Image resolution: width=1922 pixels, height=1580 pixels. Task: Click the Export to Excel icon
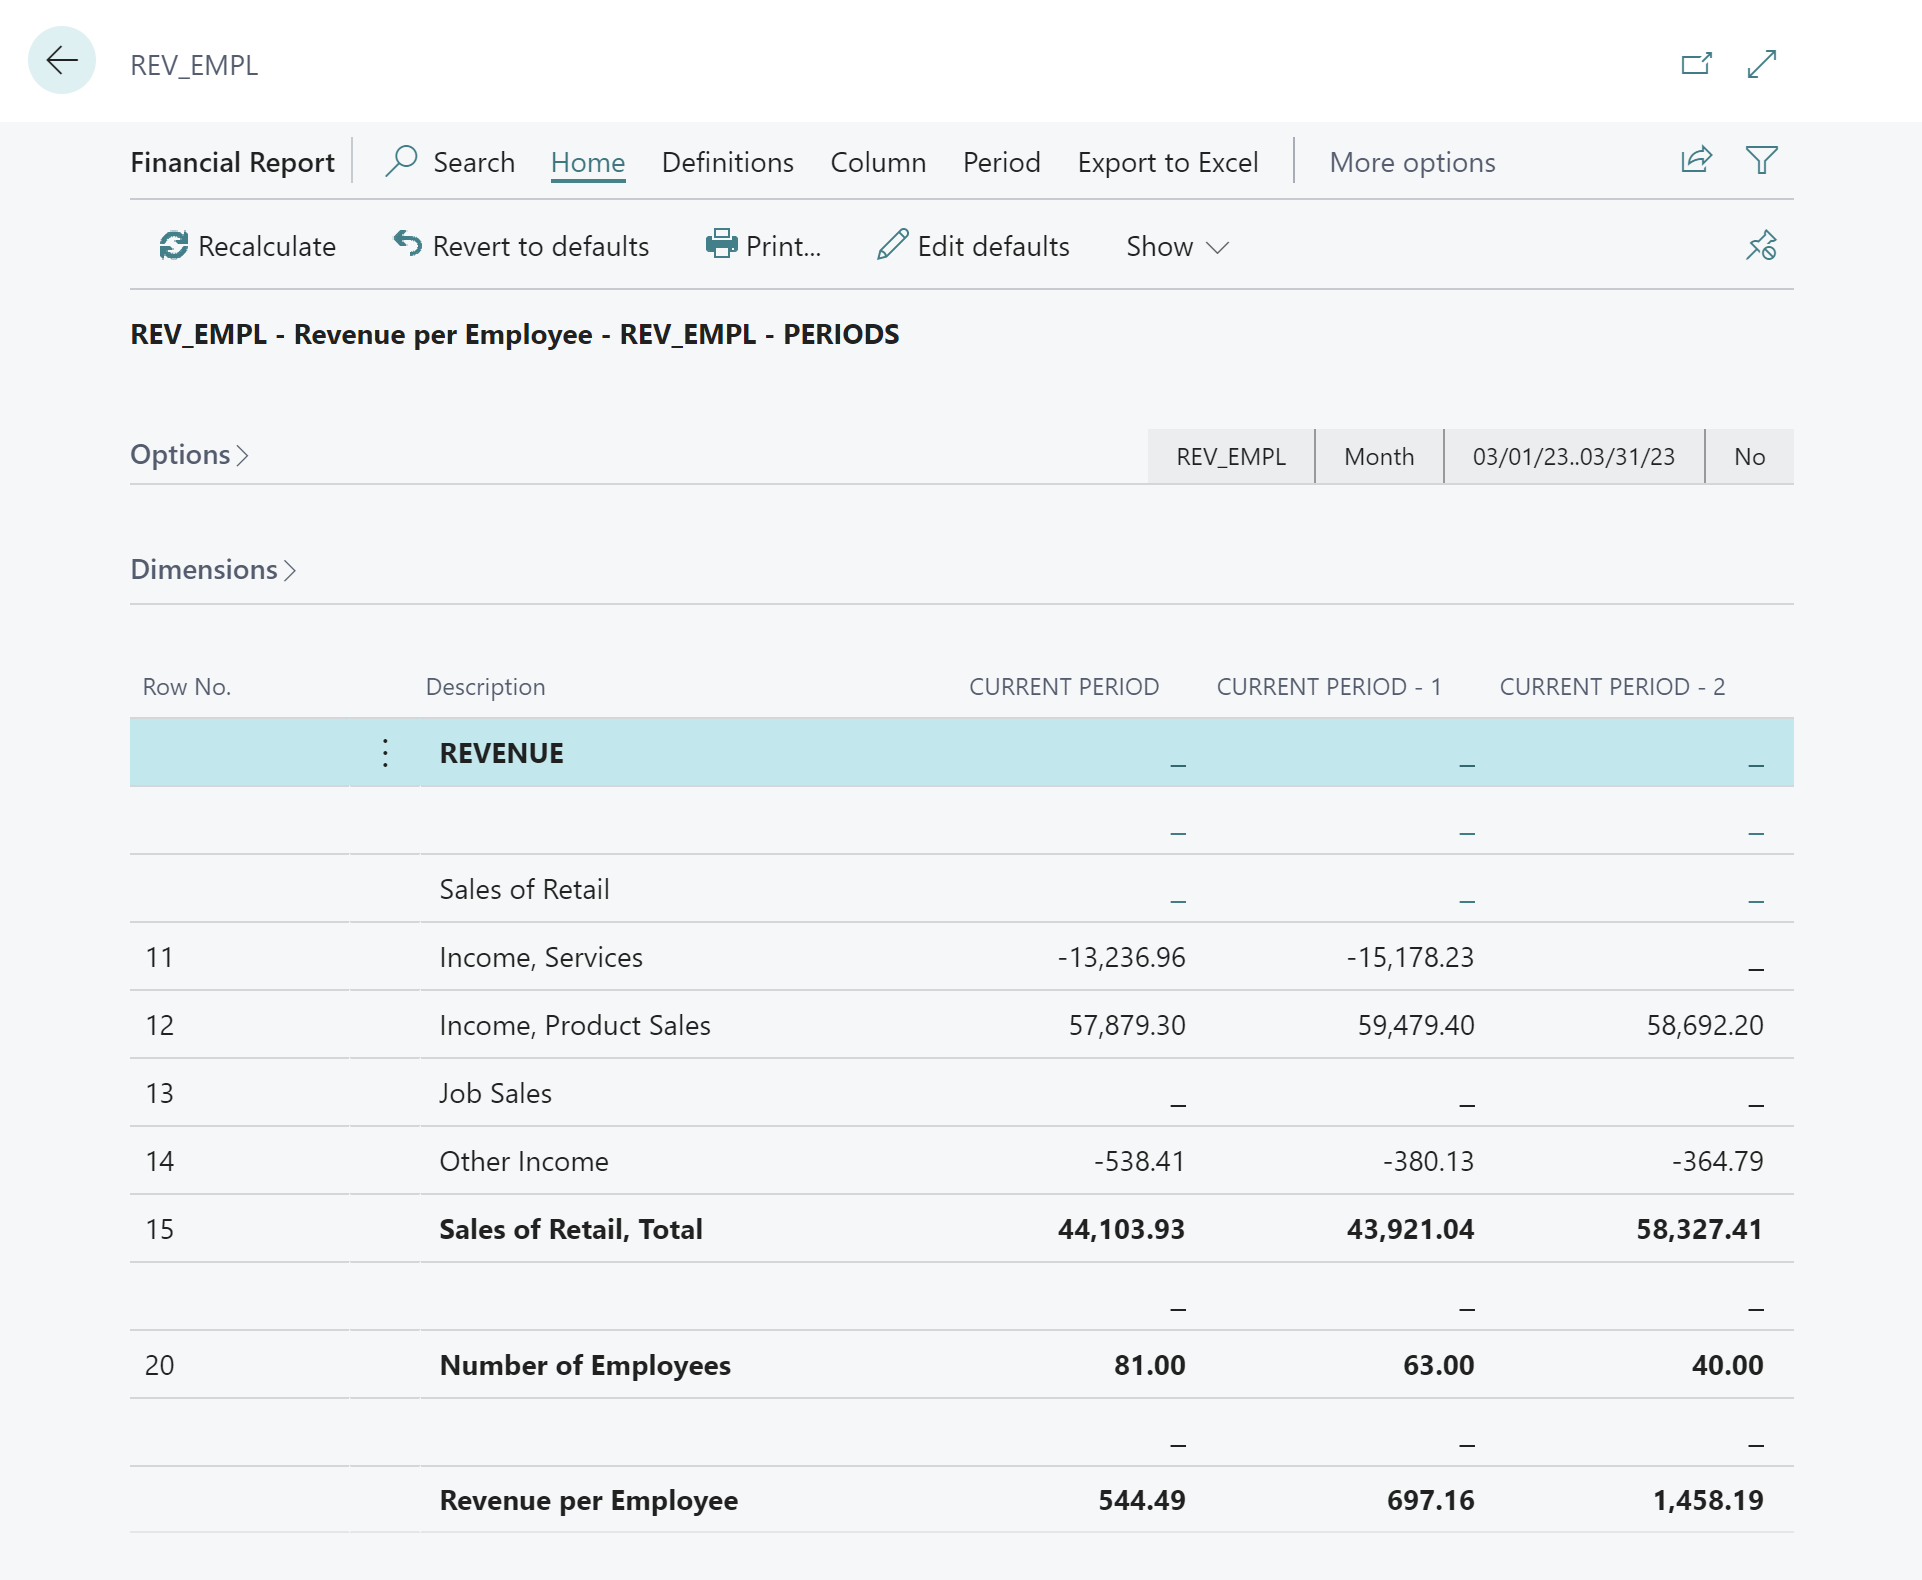(x=1167, y=161)
